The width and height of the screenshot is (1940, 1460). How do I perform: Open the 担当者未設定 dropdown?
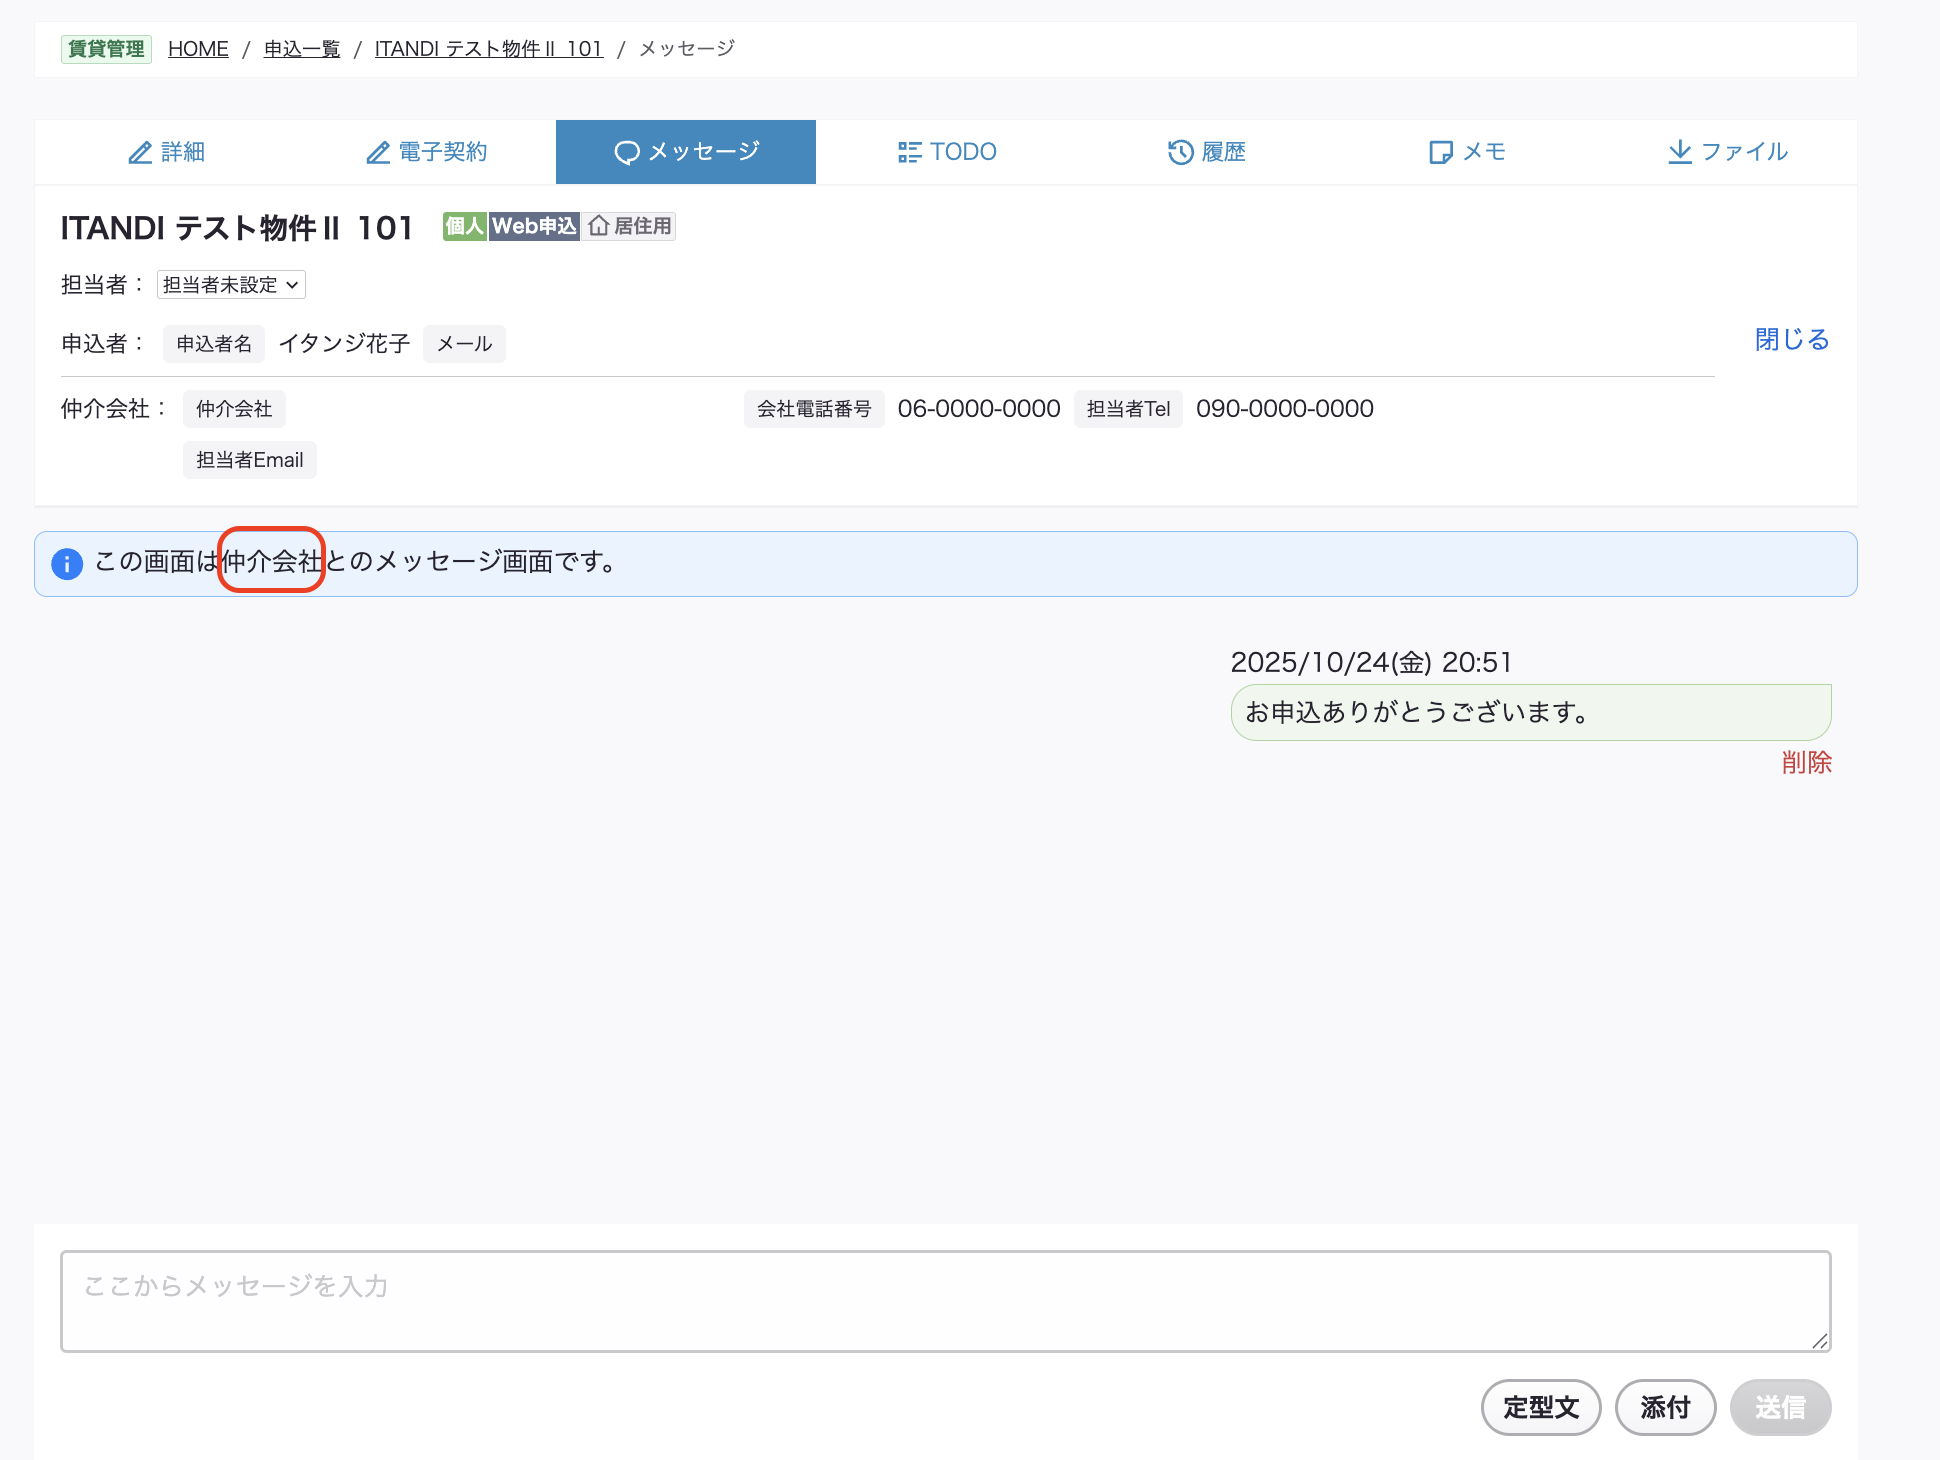click(x=231, y=285)
